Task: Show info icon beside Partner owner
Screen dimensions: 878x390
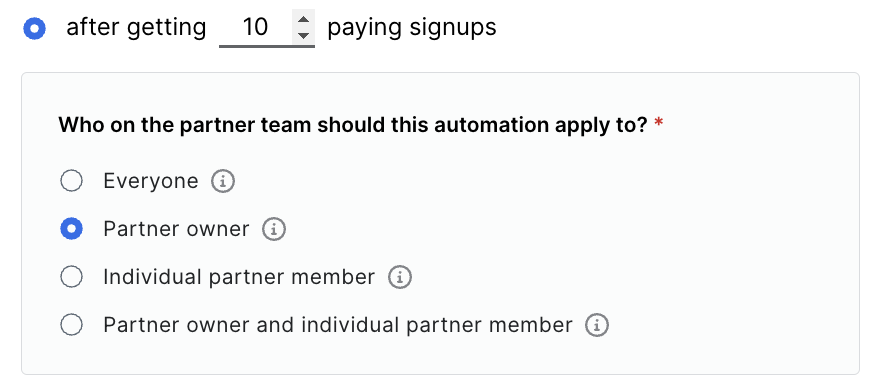Action: coord(274,229)
